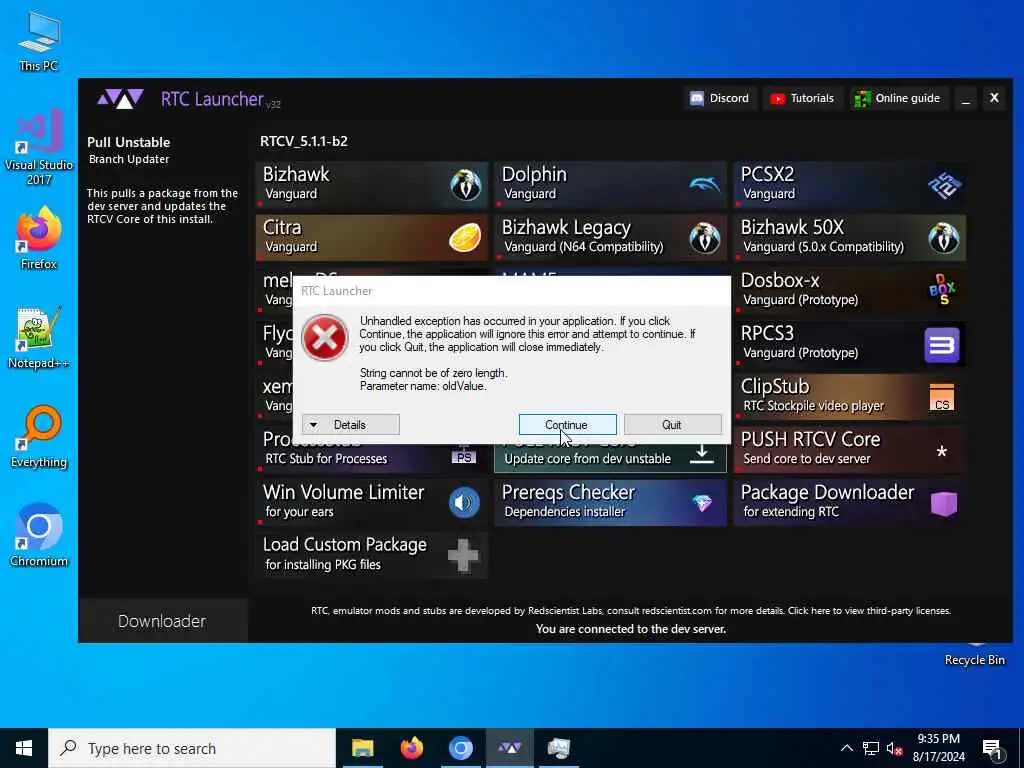Click the 'Pull Unstable' sidebar heading
This screenshot has height=768, width=1024.
(x=129, y=142)
